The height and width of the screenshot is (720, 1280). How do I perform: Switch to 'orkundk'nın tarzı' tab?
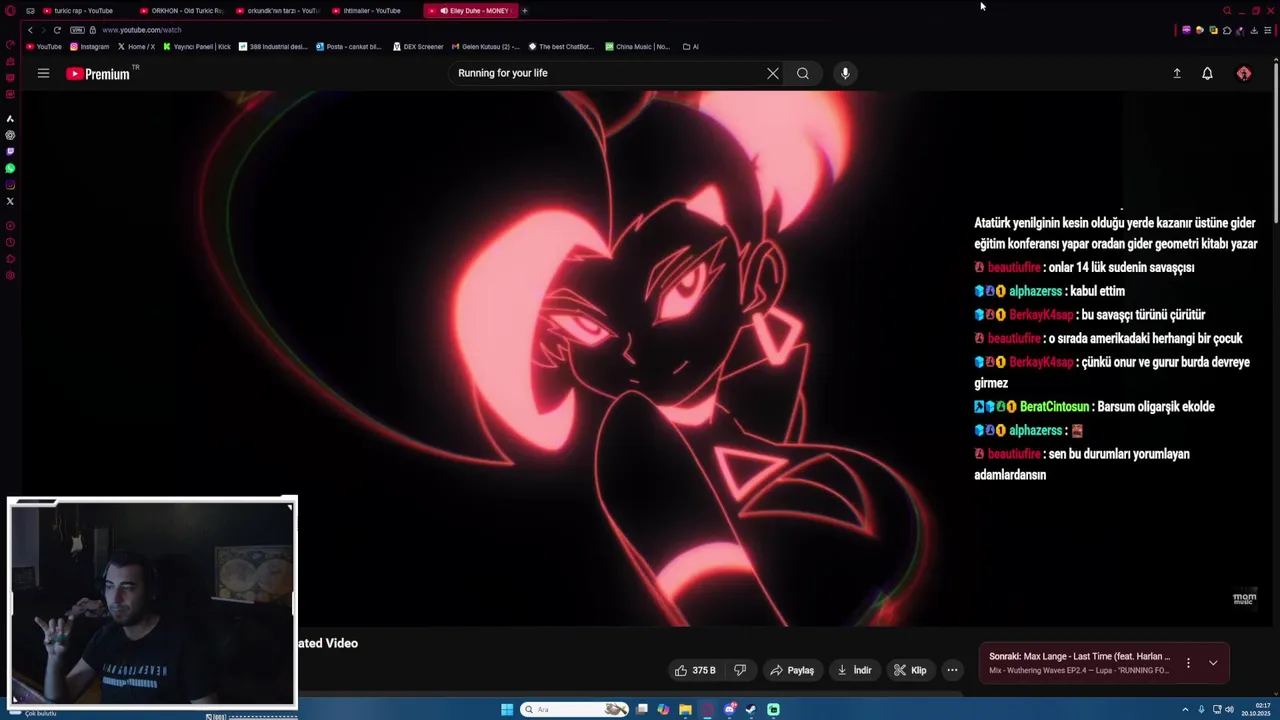[x=277, y=11]
